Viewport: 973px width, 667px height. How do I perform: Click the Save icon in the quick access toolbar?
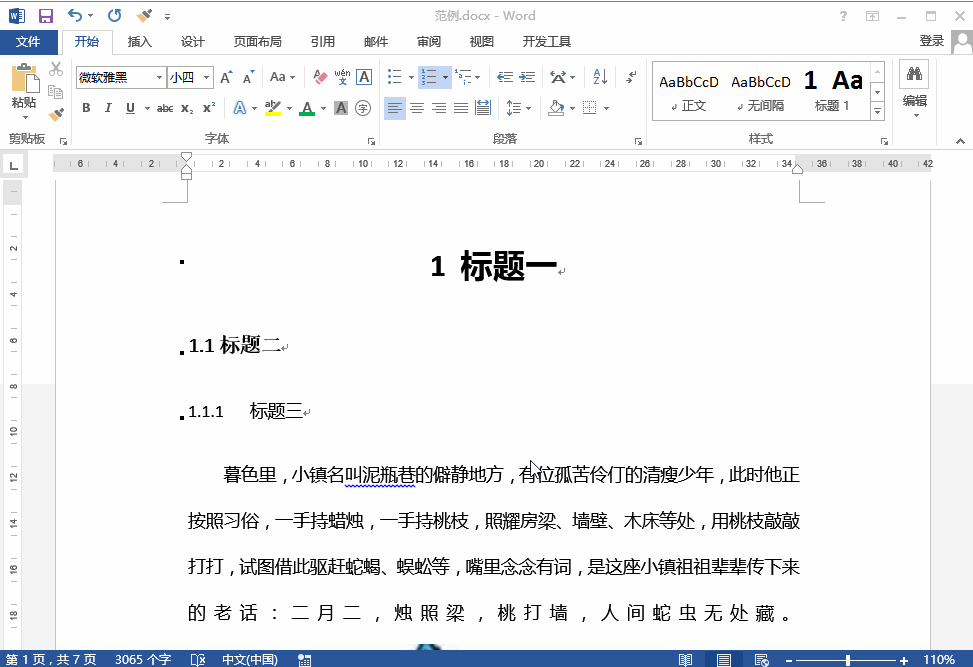[45, 15]
